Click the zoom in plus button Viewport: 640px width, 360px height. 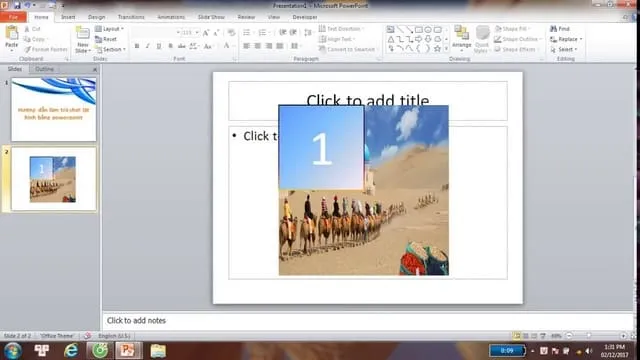[x=623, y=336]
